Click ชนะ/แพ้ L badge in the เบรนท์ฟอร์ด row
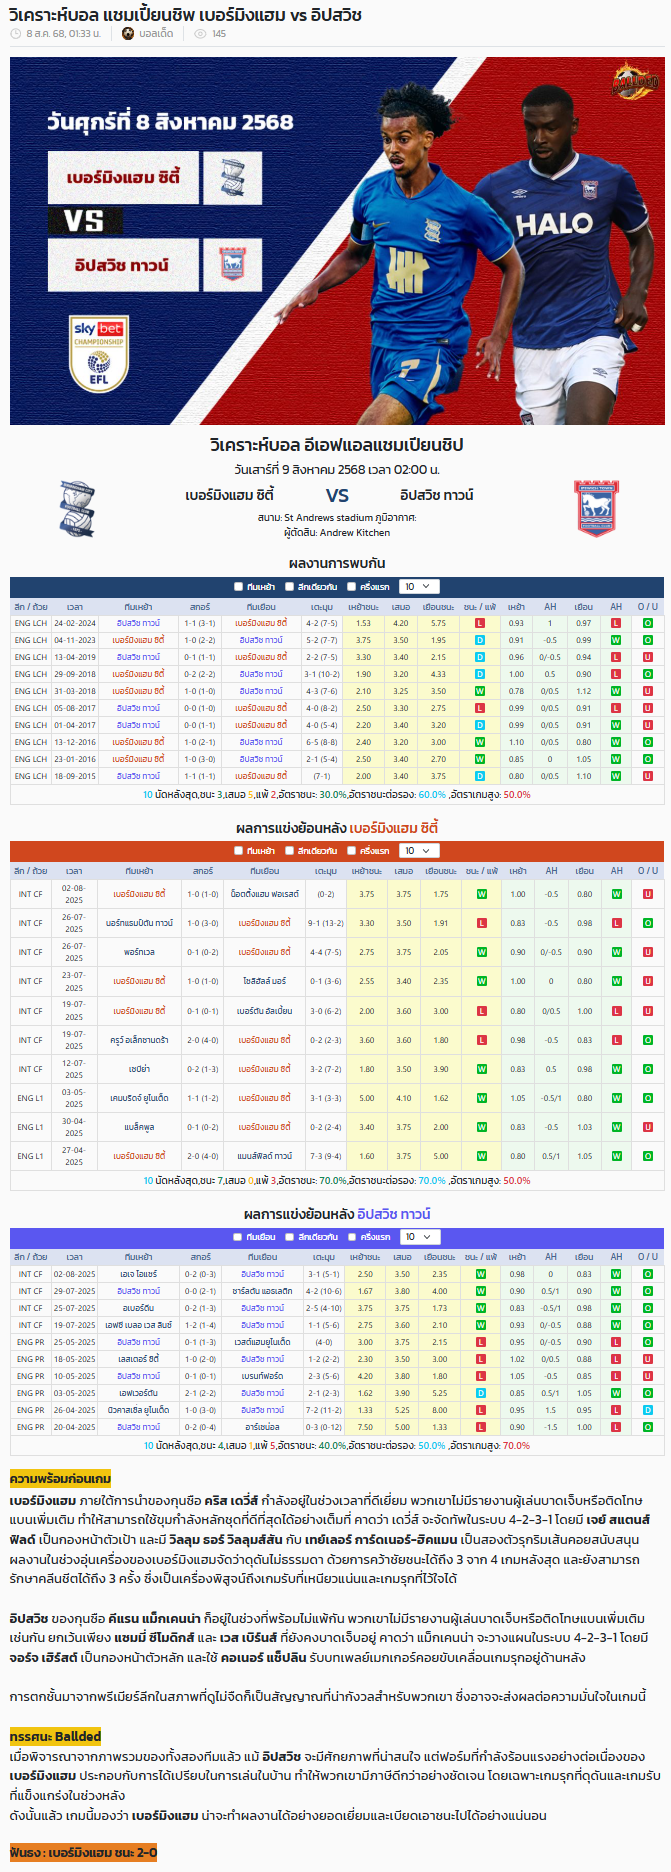The width and height of the screenshot is (671, 1872). click(481, 1376)
